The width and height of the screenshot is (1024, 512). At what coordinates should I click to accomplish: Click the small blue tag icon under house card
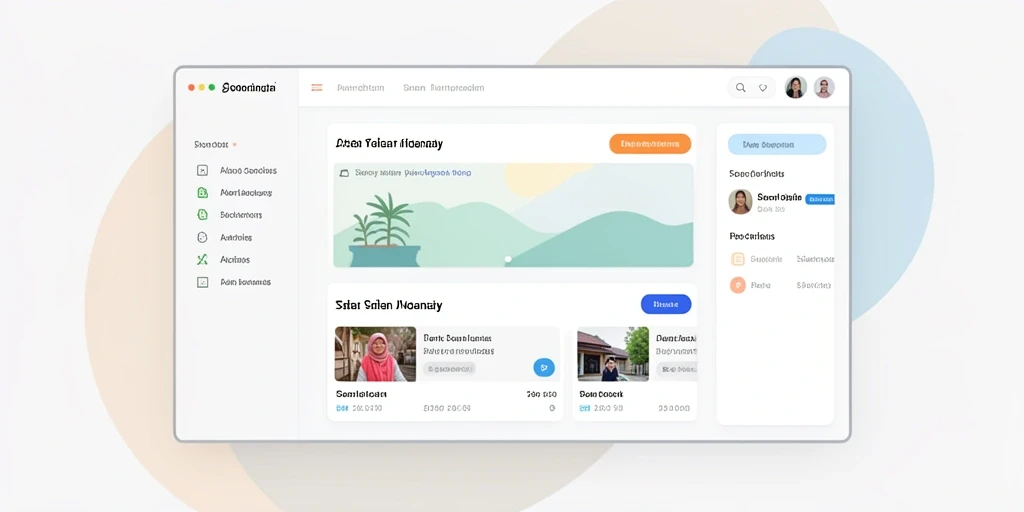pos(584,408)
